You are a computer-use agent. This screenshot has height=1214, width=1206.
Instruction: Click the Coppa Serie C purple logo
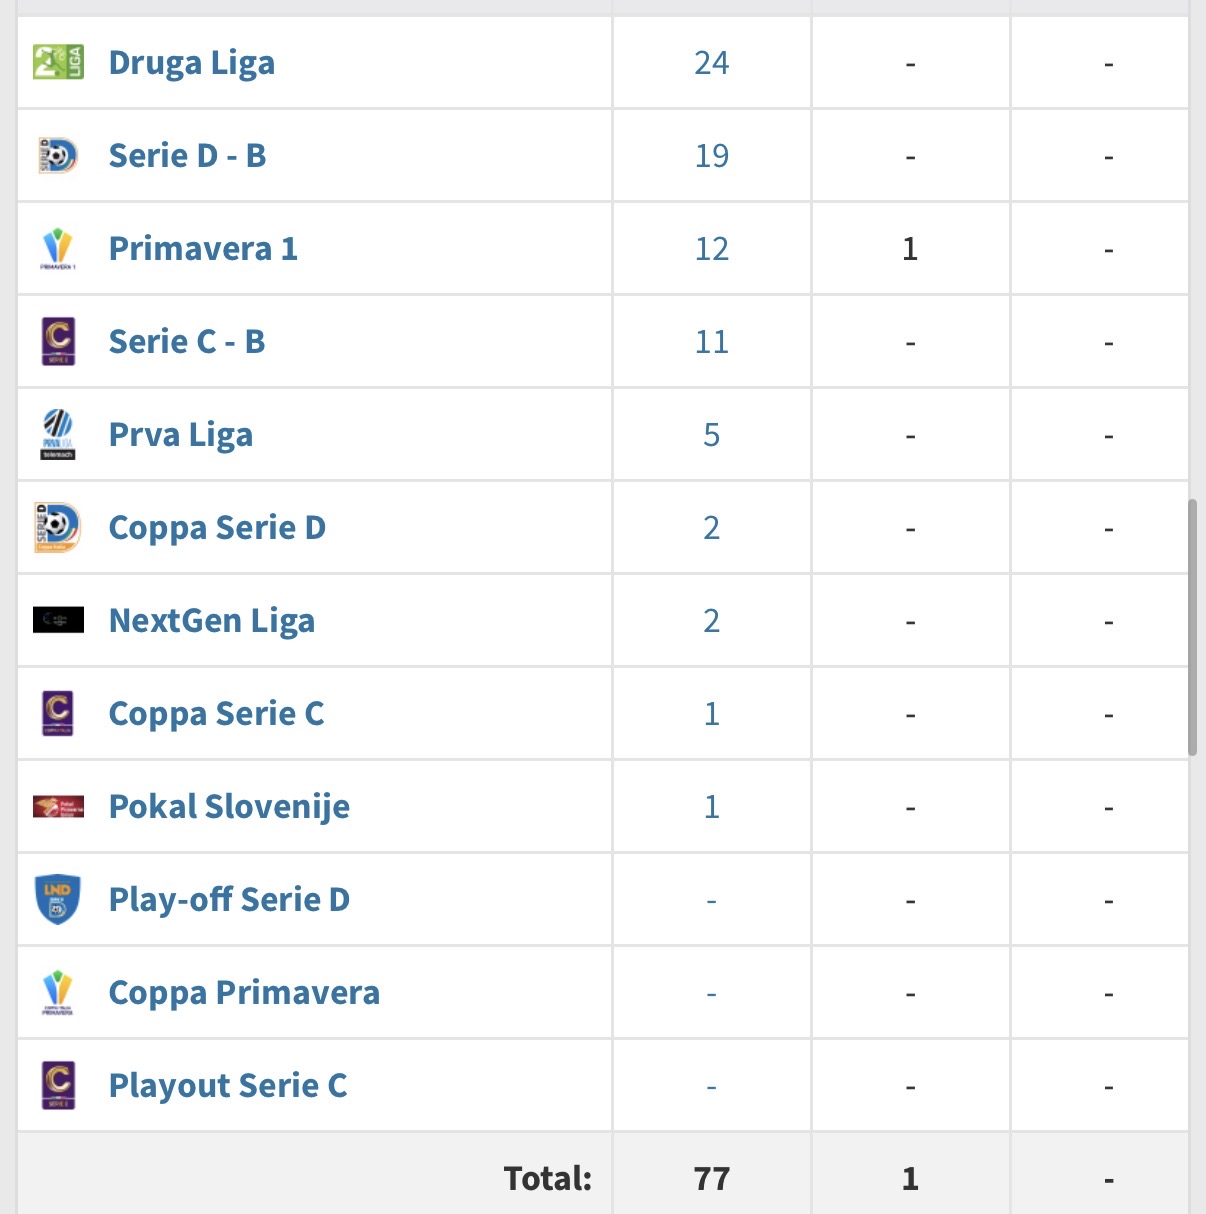point(58,713)
